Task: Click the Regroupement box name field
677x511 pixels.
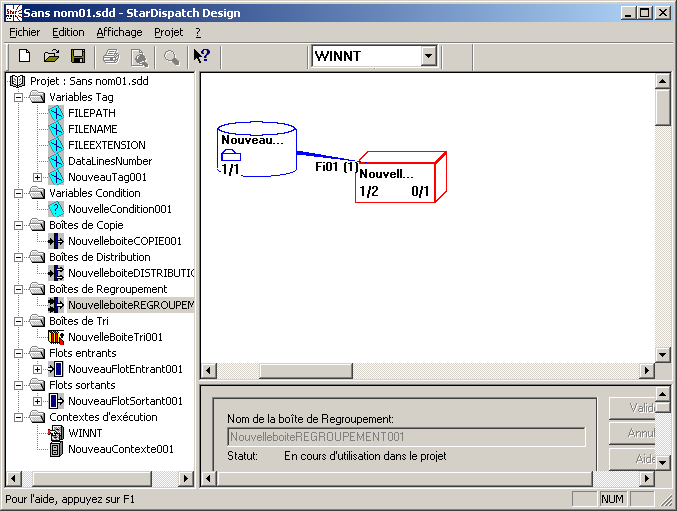Action: click(404, 437)
